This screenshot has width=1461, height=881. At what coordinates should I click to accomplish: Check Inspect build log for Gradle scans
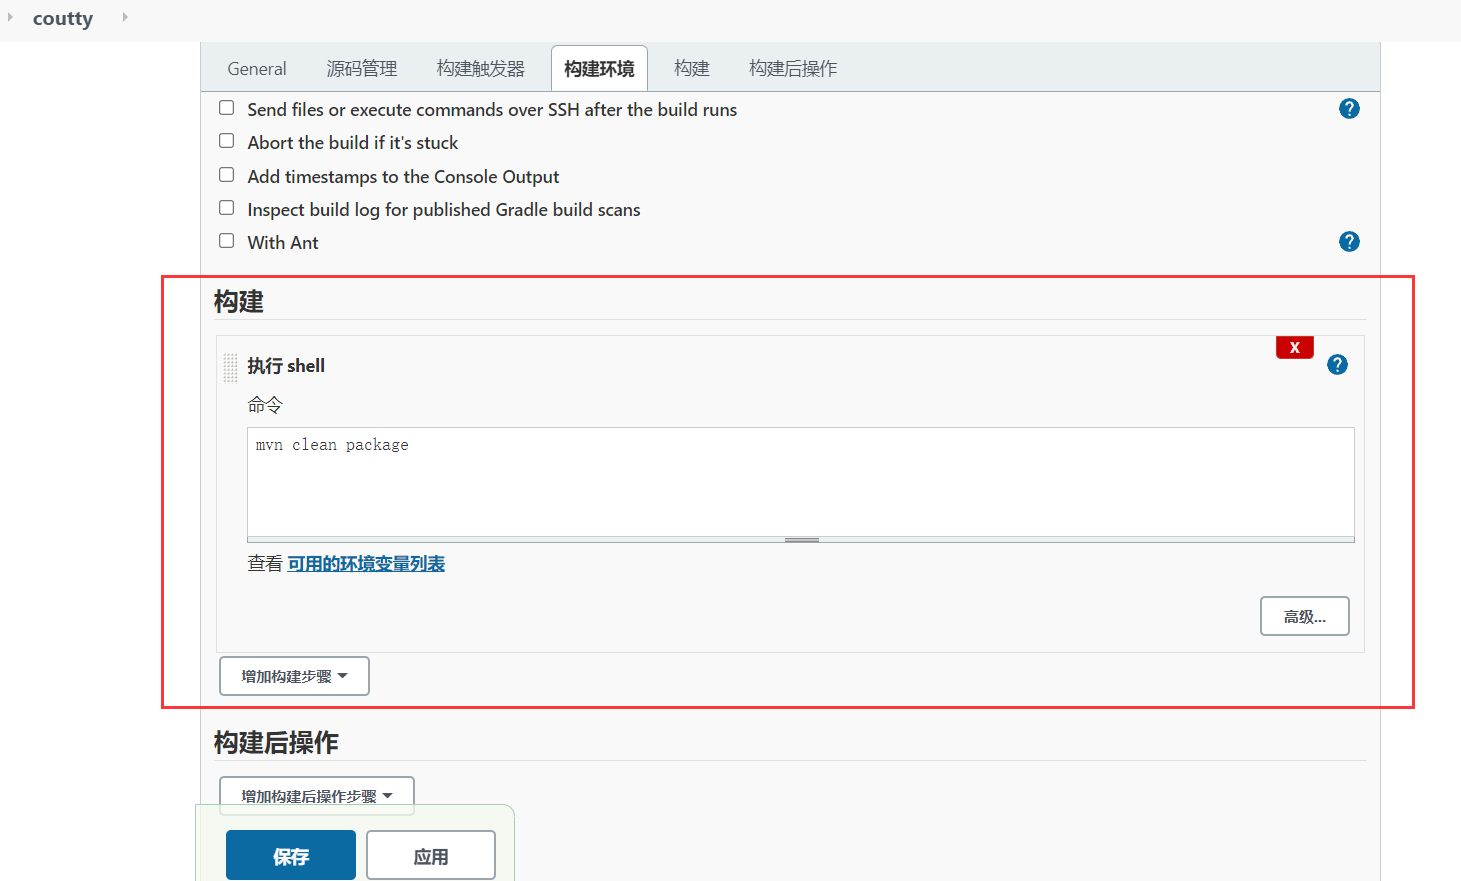[226, 207]
